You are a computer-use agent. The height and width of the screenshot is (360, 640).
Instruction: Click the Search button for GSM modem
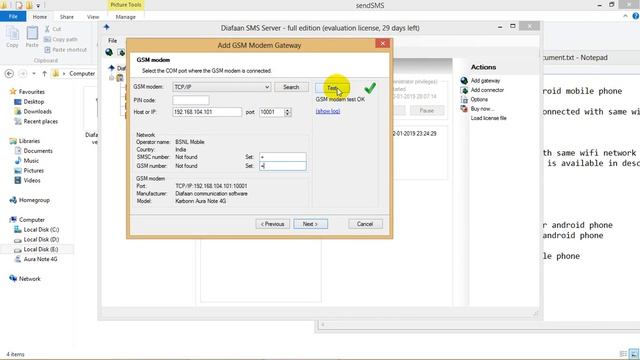pos(291,87)
